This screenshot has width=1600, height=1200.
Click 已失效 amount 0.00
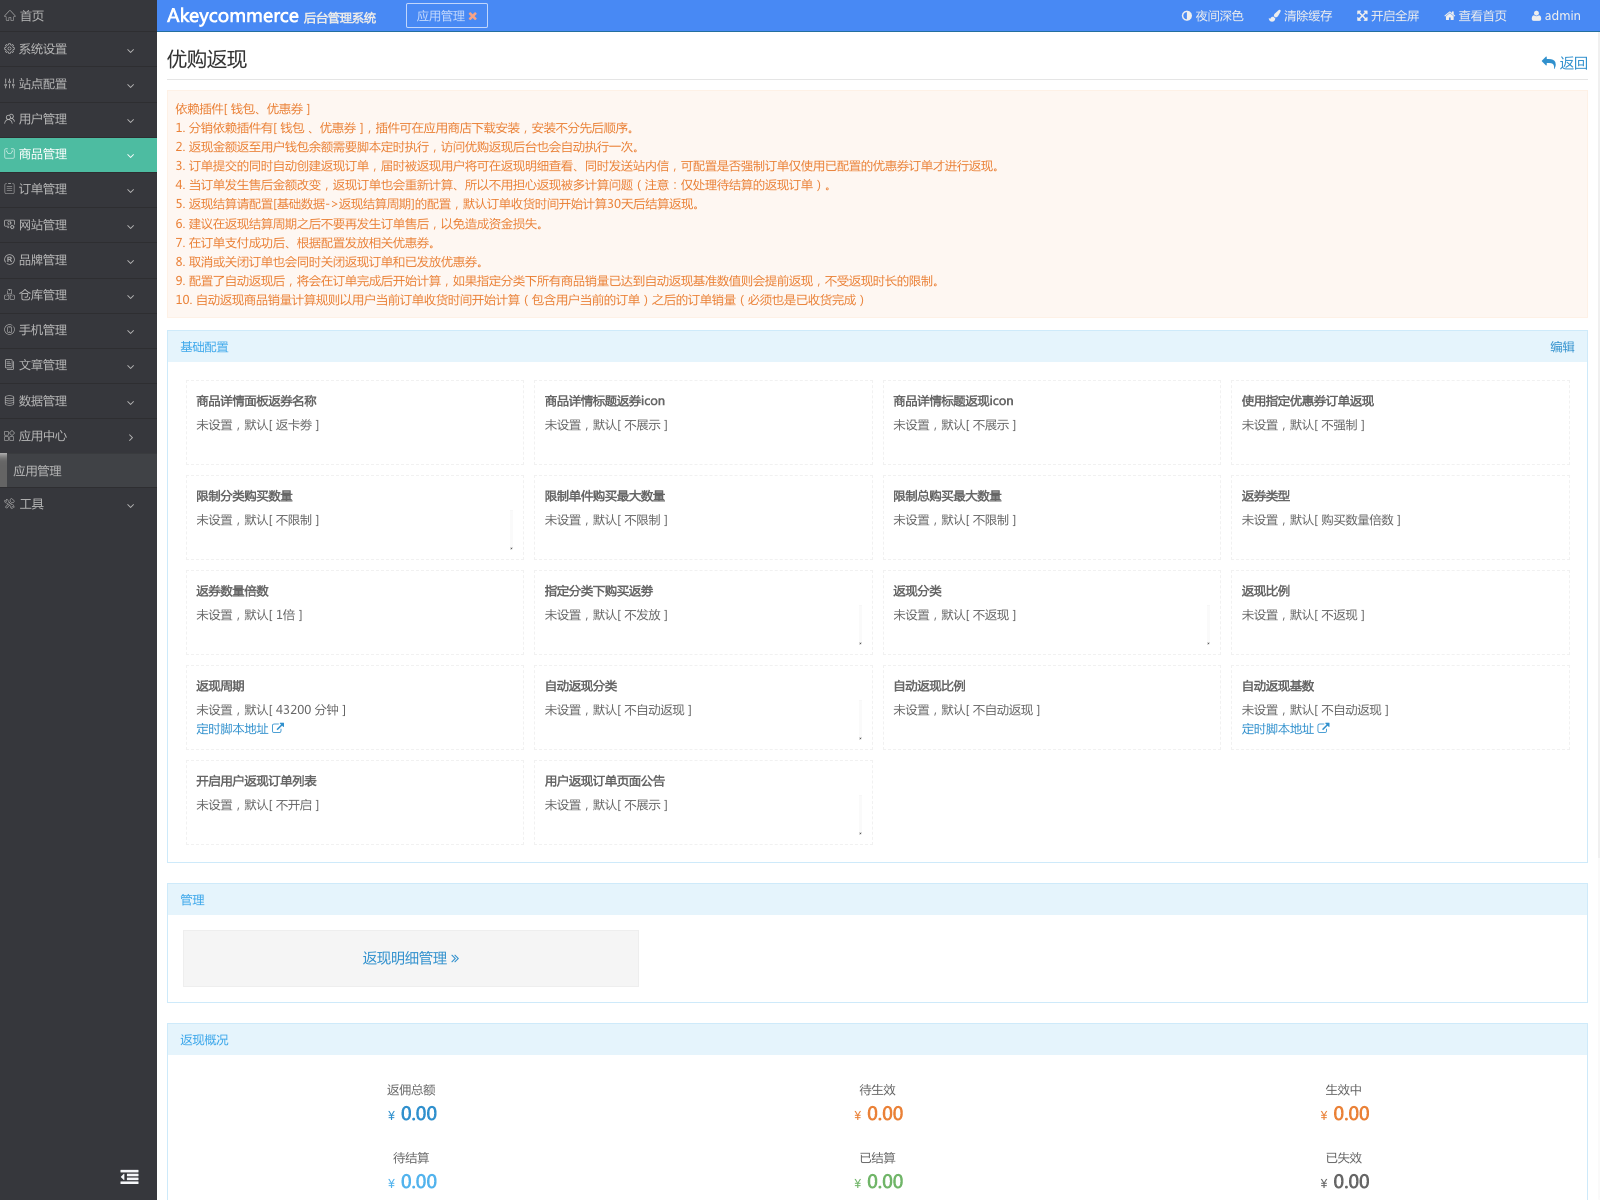(1351, 1182)
